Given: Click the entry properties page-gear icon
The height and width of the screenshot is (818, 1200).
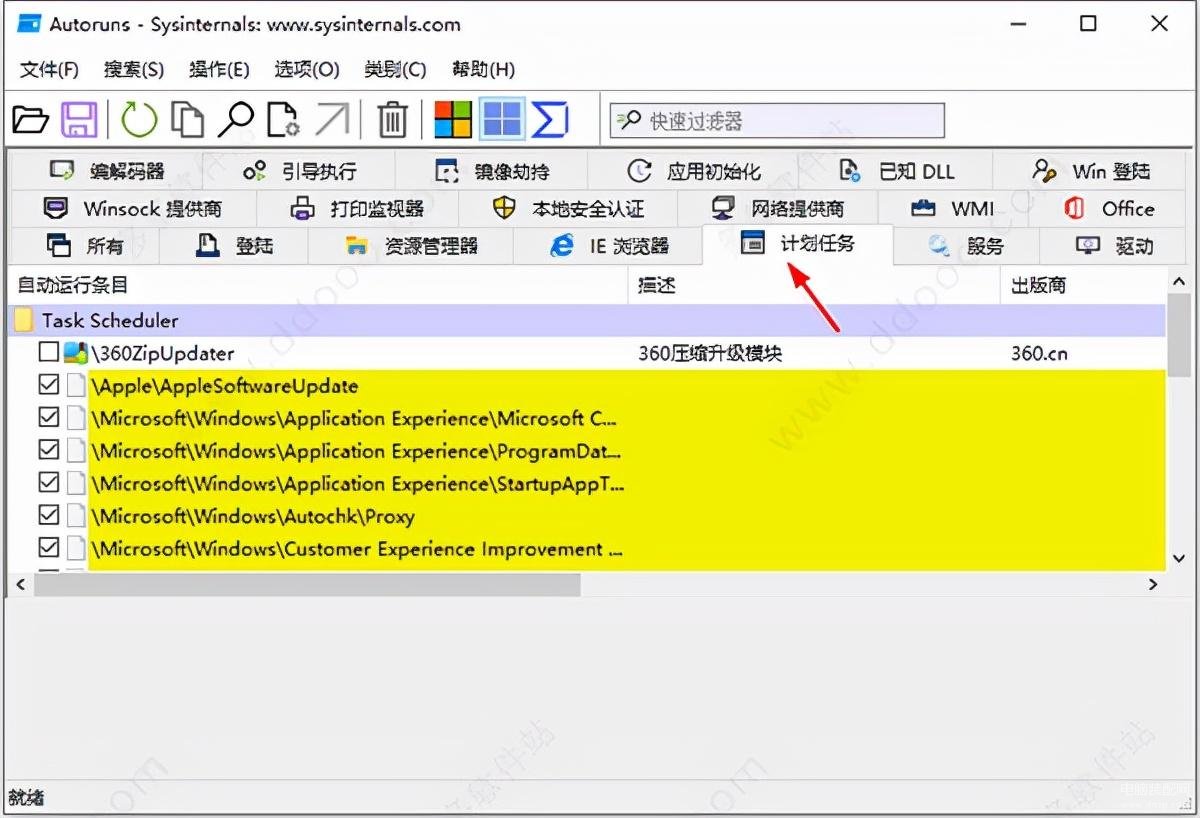Looking at the screenshot, I should [x=285, y=120].
